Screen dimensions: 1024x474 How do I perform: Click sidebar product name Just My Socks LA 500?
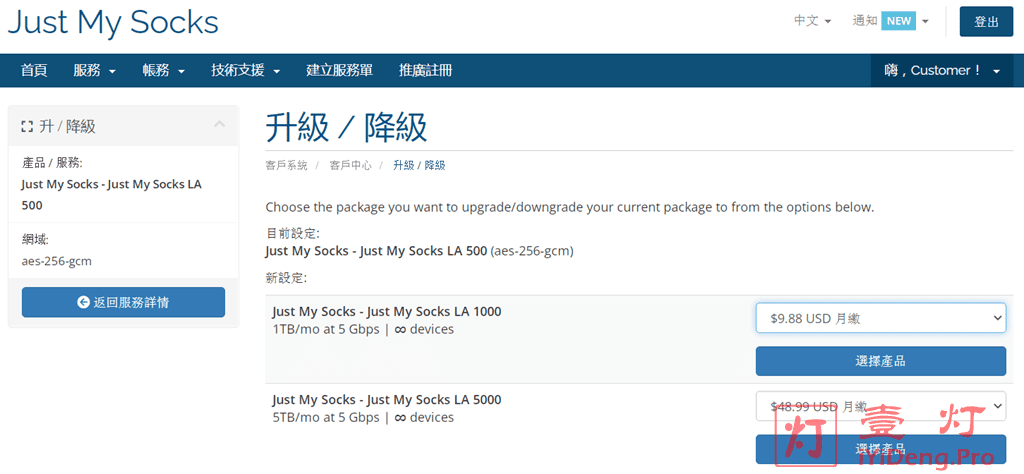click(112, 195)
